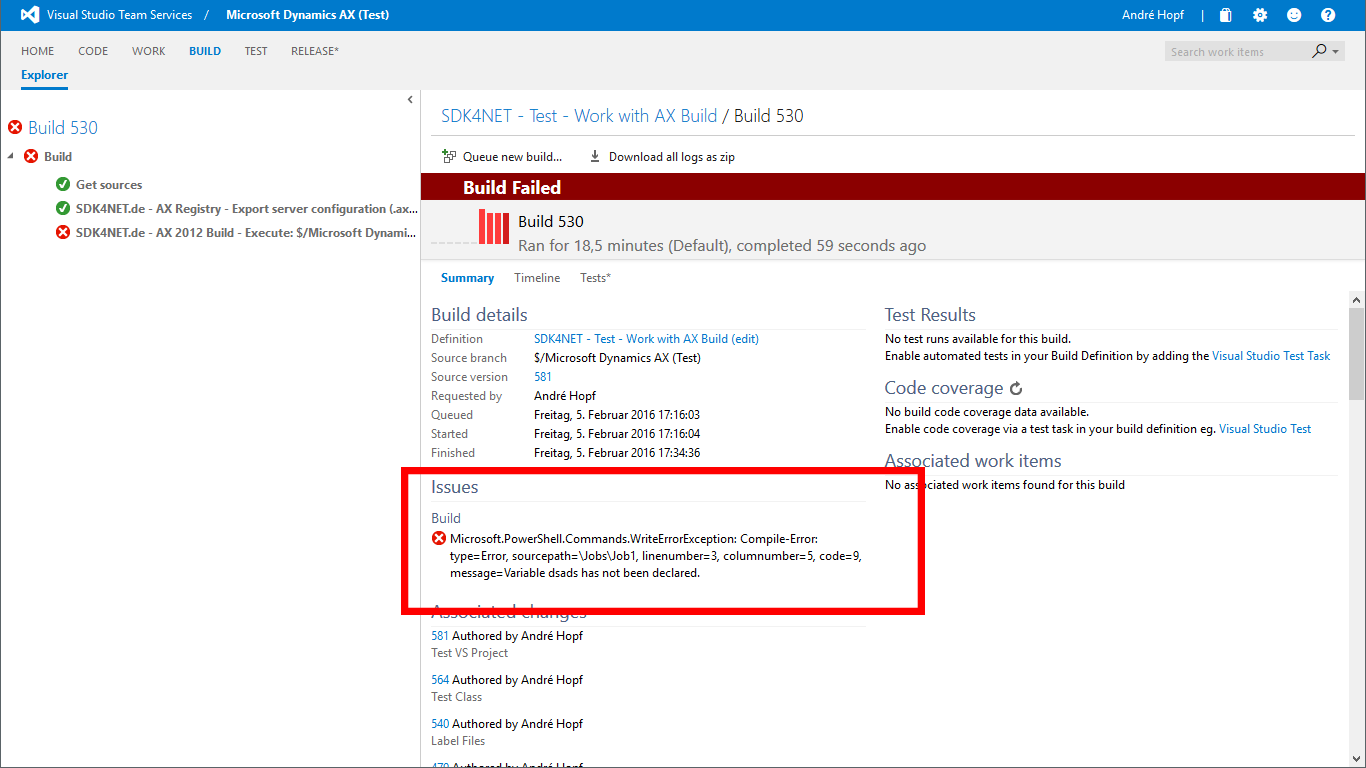Open the shopping bag marketplace icon

(1226, 15)
